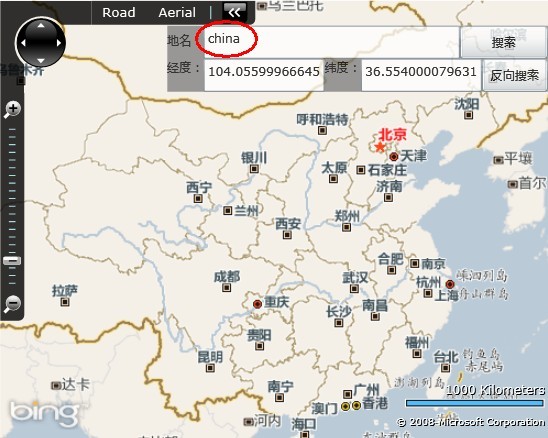The height and width of the screenshot is (438, 548).
Task: Focus the 纬度 latitude input field
Action: [421, 75]
